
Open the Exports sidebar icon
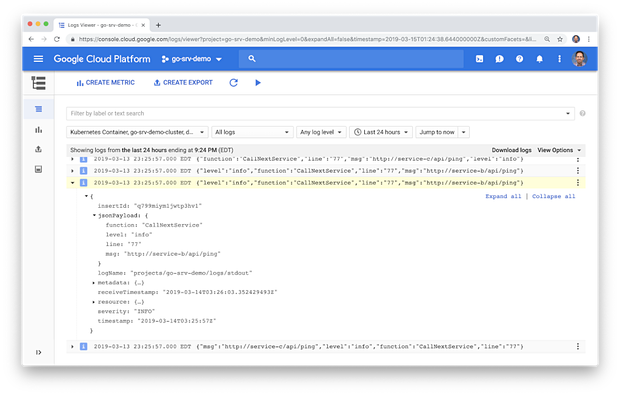[38, 149]
